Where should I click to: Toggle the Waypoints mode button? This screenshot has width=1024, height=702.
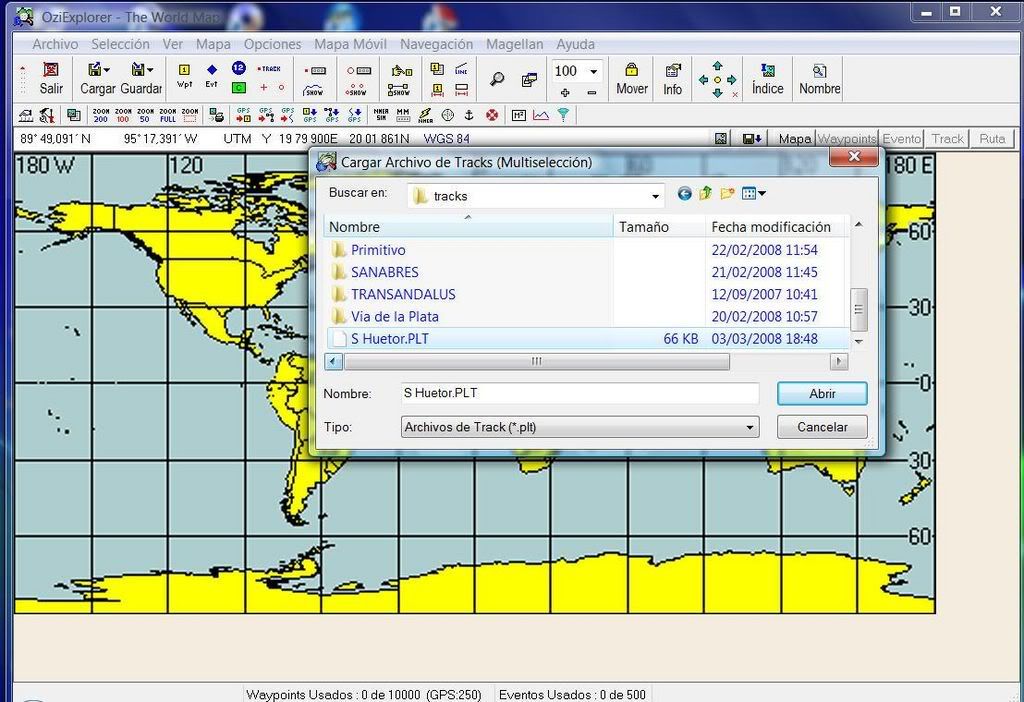(846, 138)
